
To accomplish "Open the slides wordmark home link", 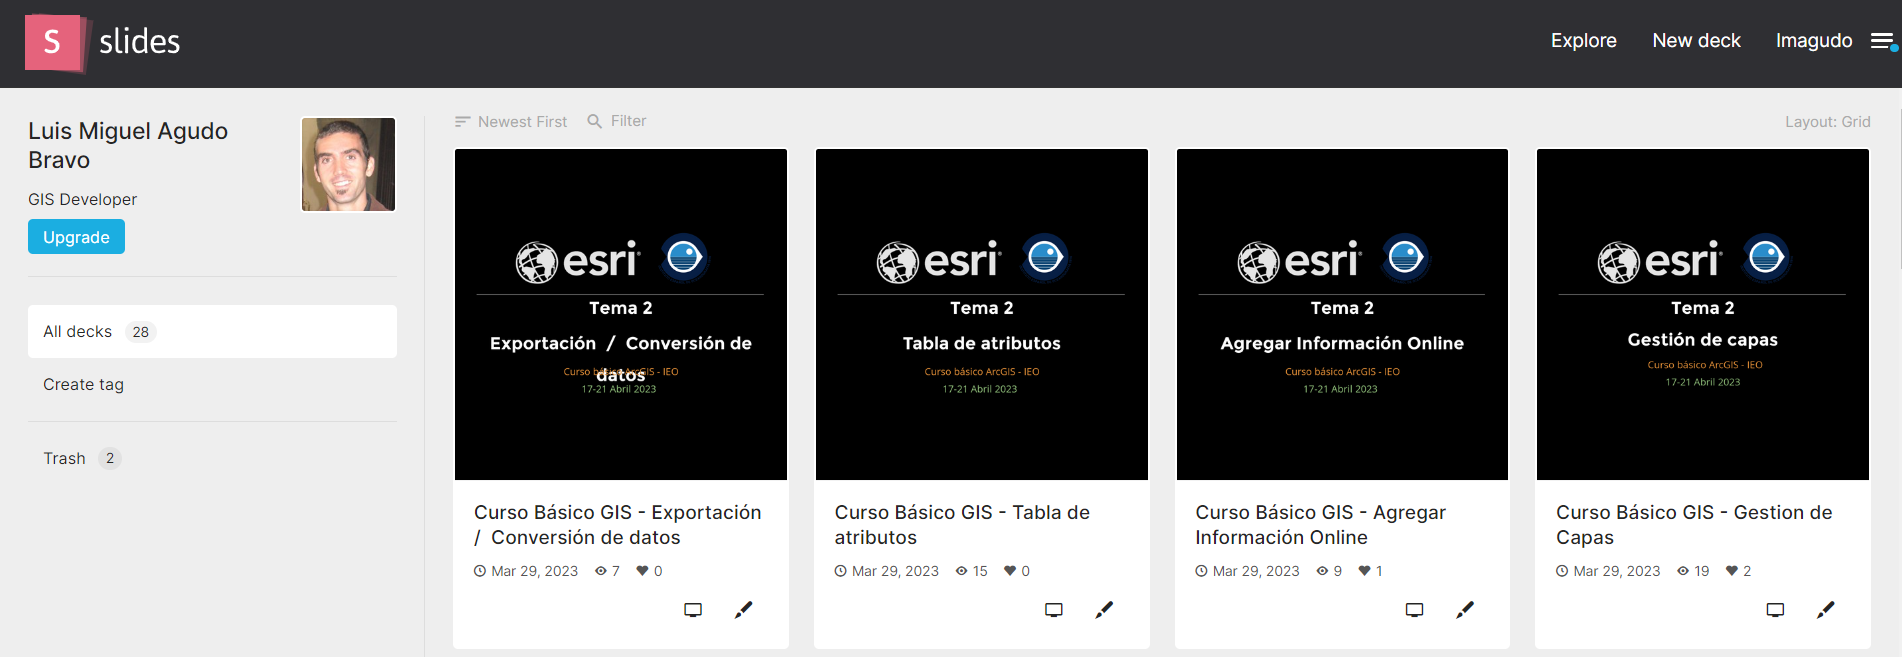I will 140,41.
